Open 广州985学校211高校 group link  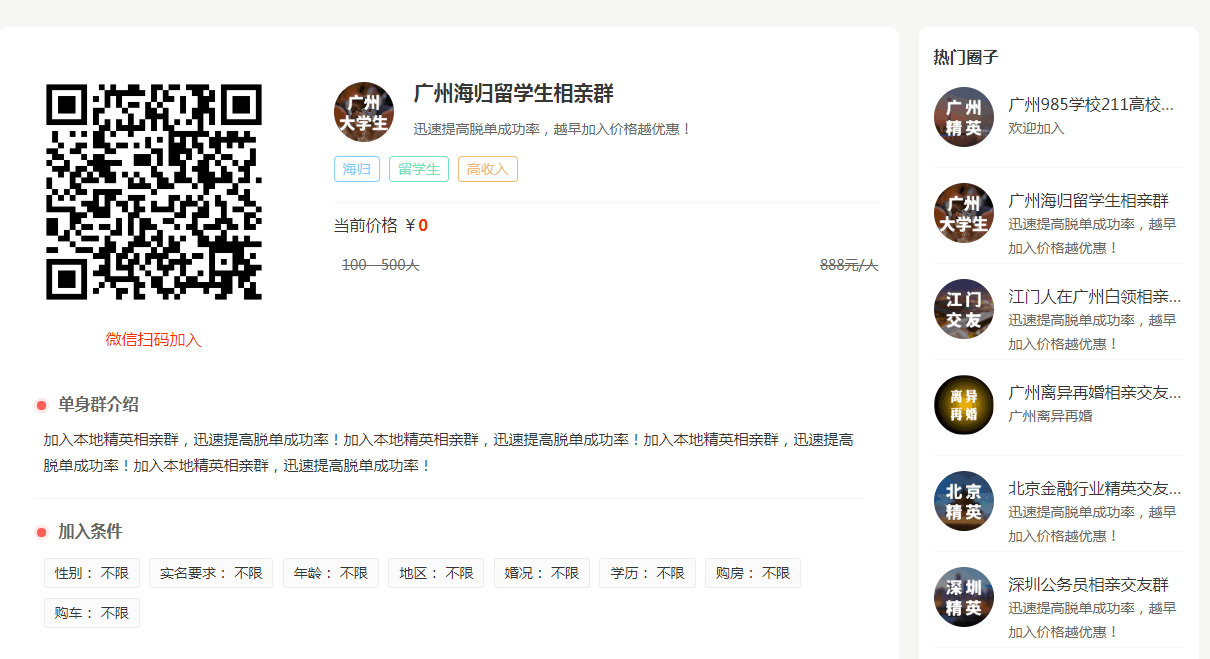(1091, 105)
